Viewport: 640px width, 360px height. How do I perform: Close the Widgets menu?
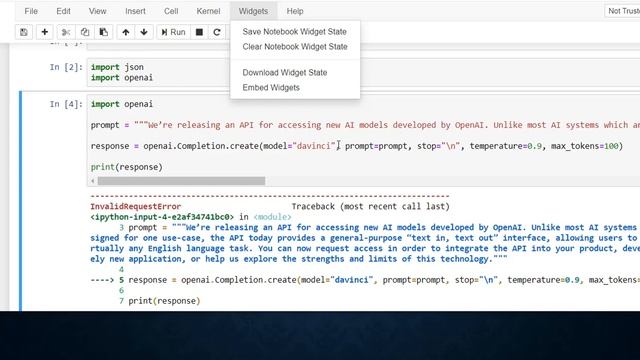click(253, 11)
